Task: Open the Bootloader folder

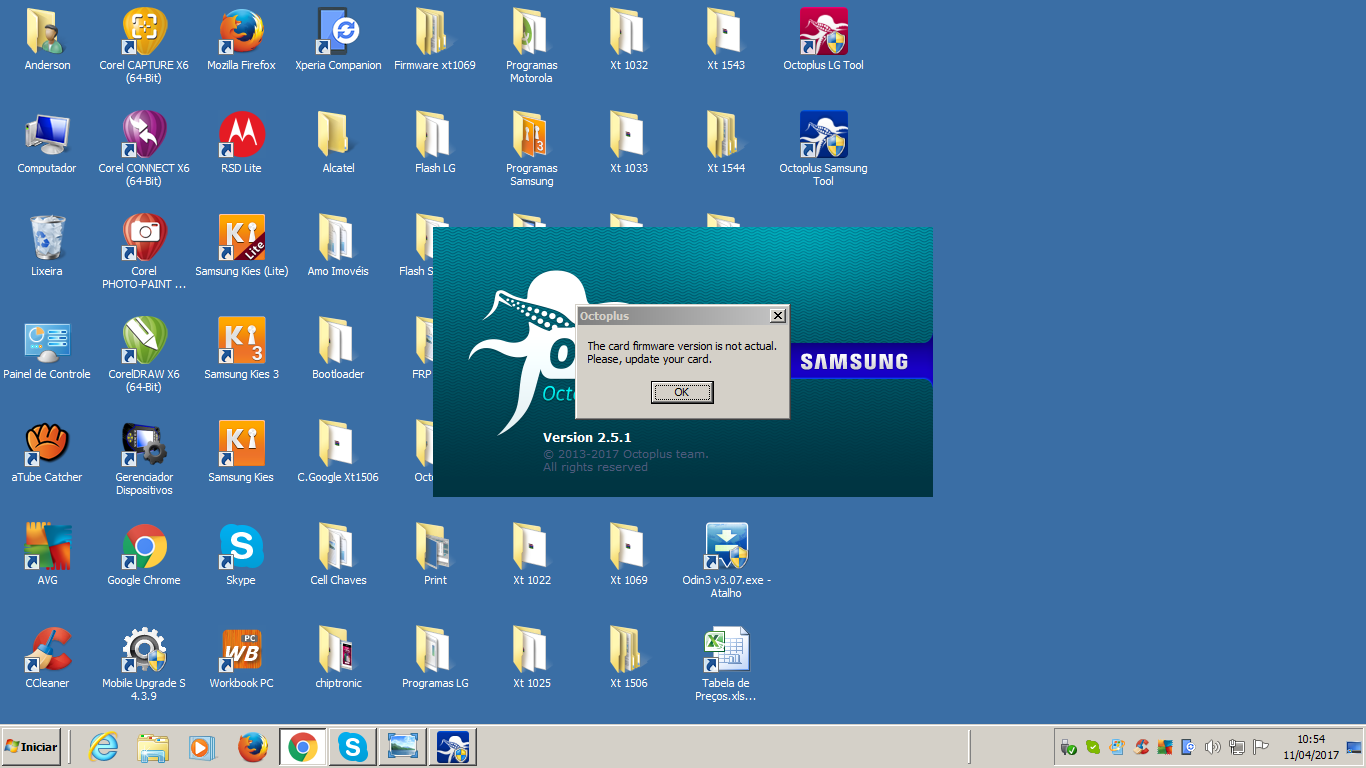Action: tap(338, 349)
